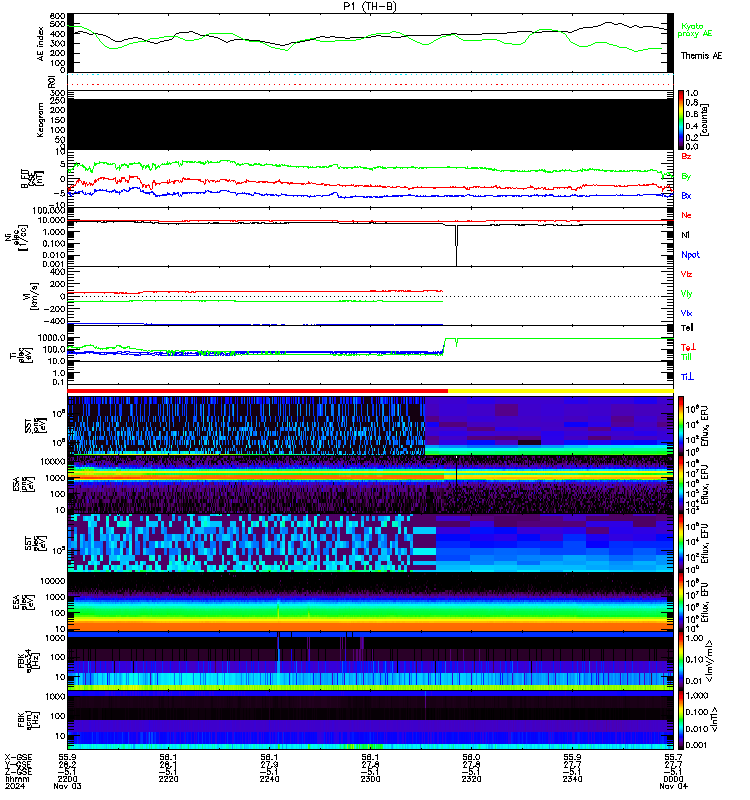The width and height of the screenshot is (750, 800).
Task: Click the 2200 time tick label
Action: [67, 779]
